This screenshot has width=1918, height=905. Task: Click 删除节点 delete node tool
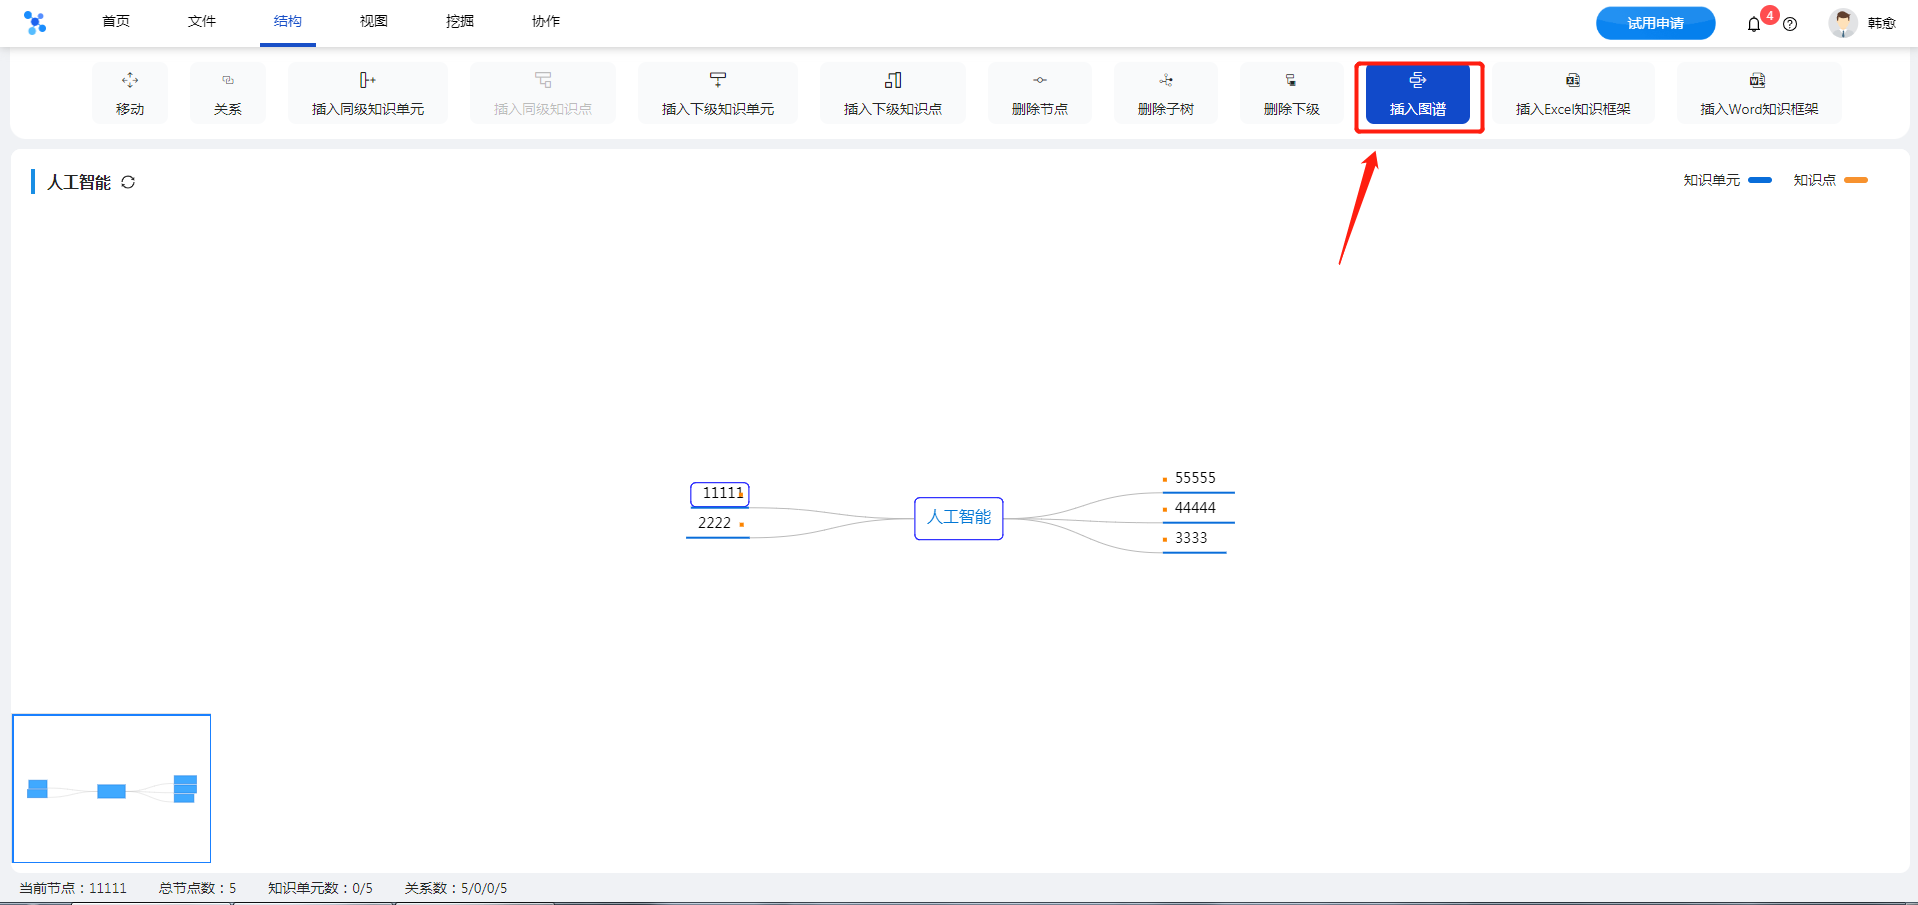[1040, 93]
